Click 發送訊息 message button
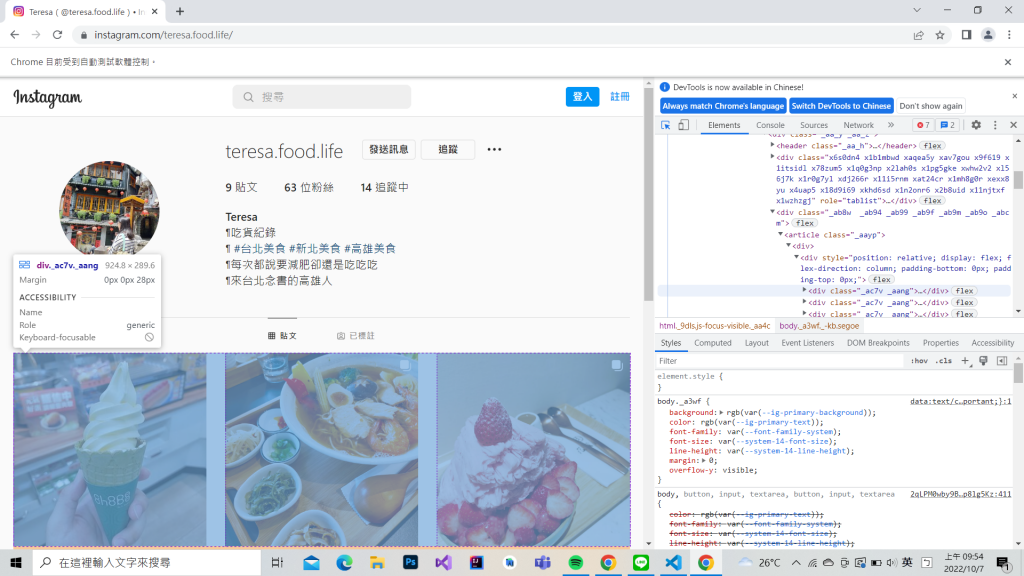 [x=389, y=150]
